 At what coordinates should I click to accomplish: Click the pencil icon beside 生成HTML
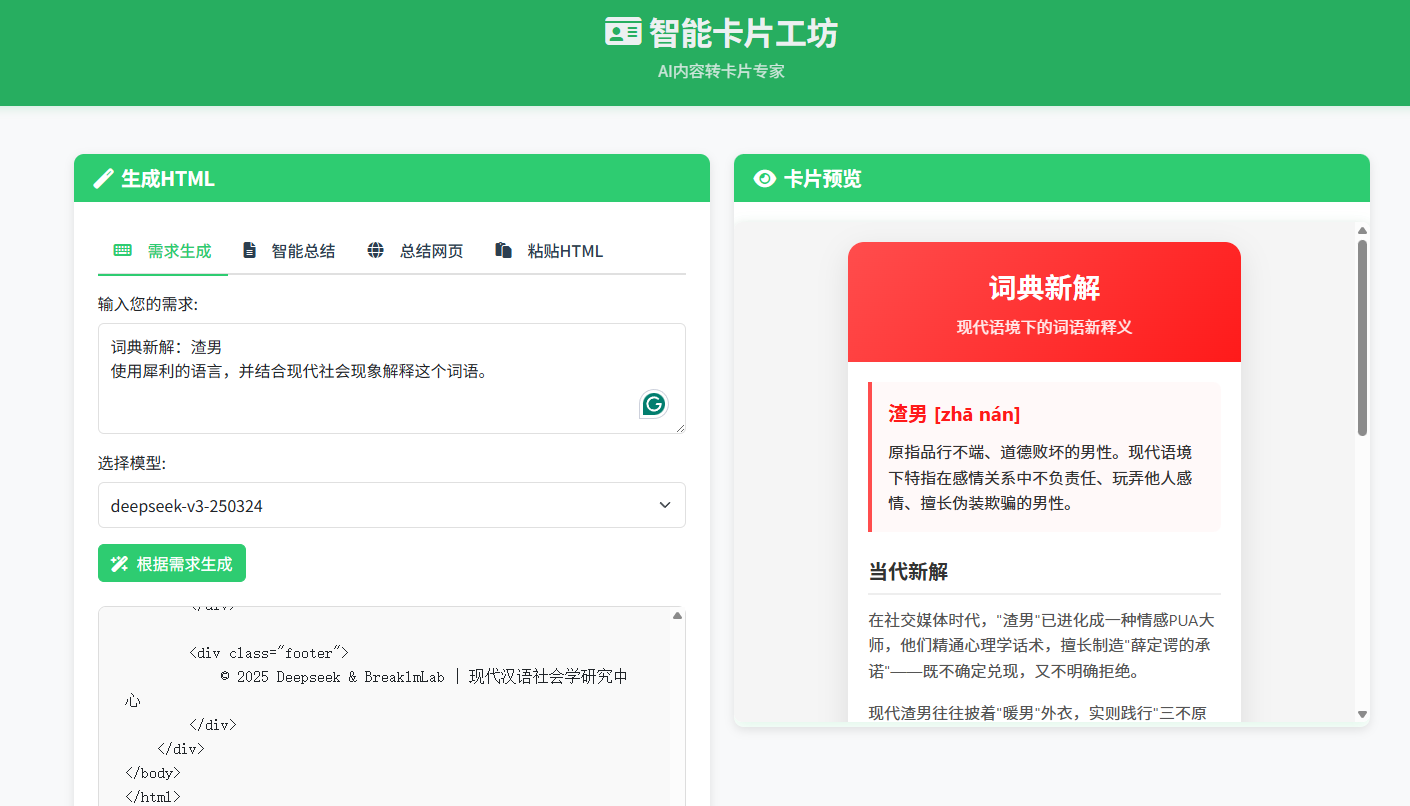(x=103, y=178)
